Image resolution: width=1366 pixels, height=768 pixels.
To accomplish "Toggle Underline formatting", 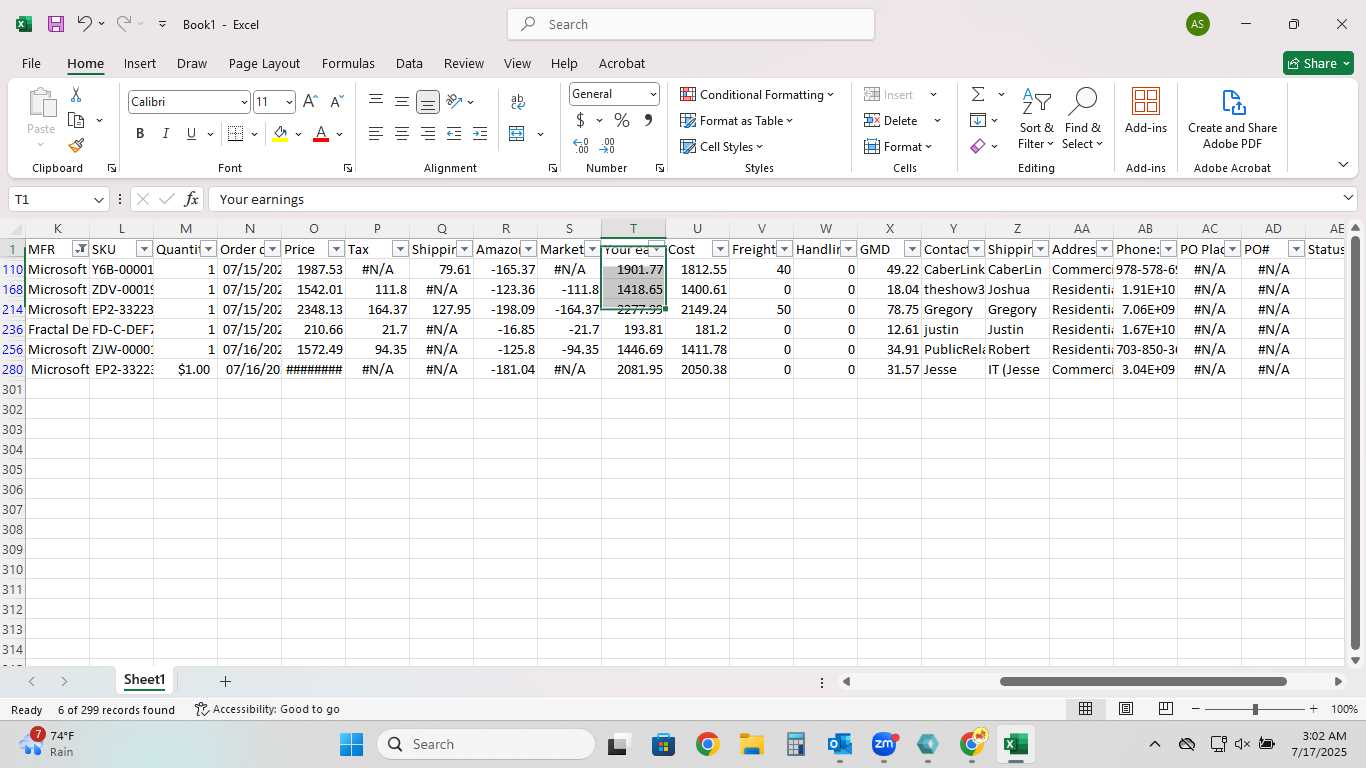I will (191, 134).
